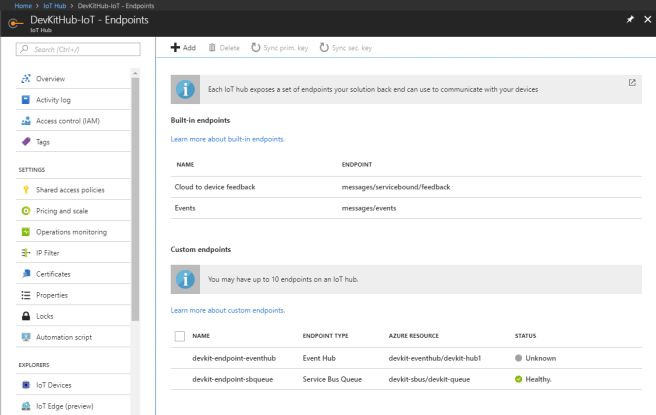This screenshot has height=415, width=656.
Task: Click Sync prim. key refresh icon
Action: 256,47
